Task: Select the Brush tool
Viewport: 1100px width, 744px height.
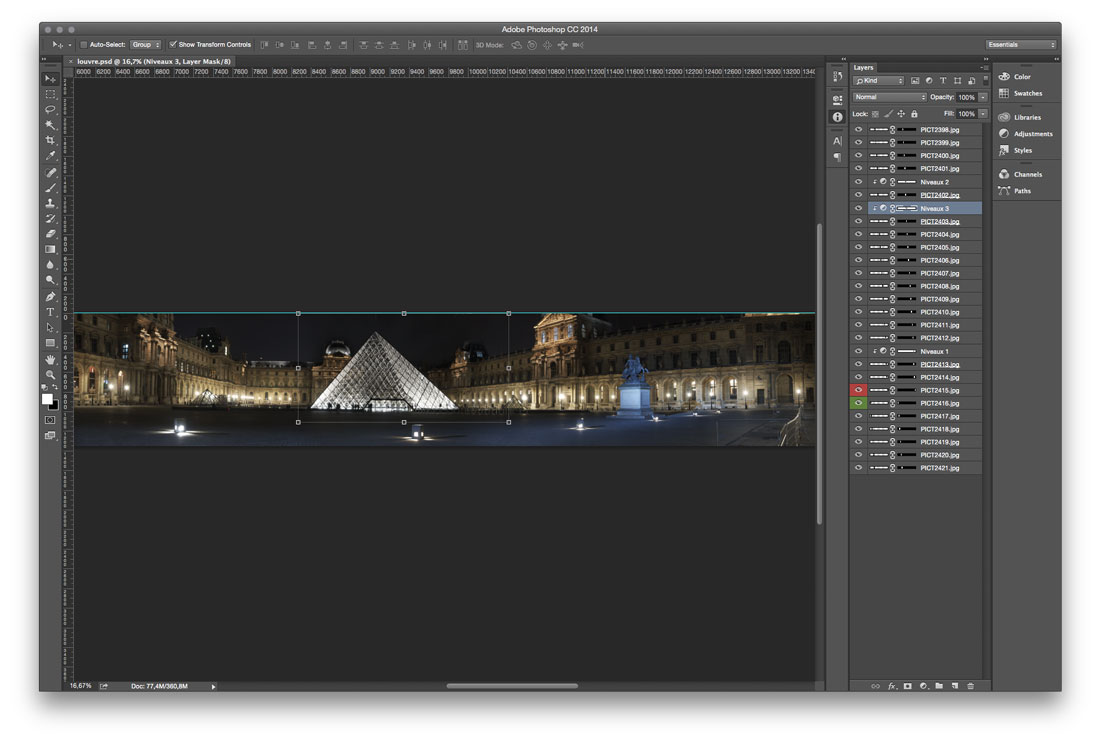Action: tap(50, 188)
